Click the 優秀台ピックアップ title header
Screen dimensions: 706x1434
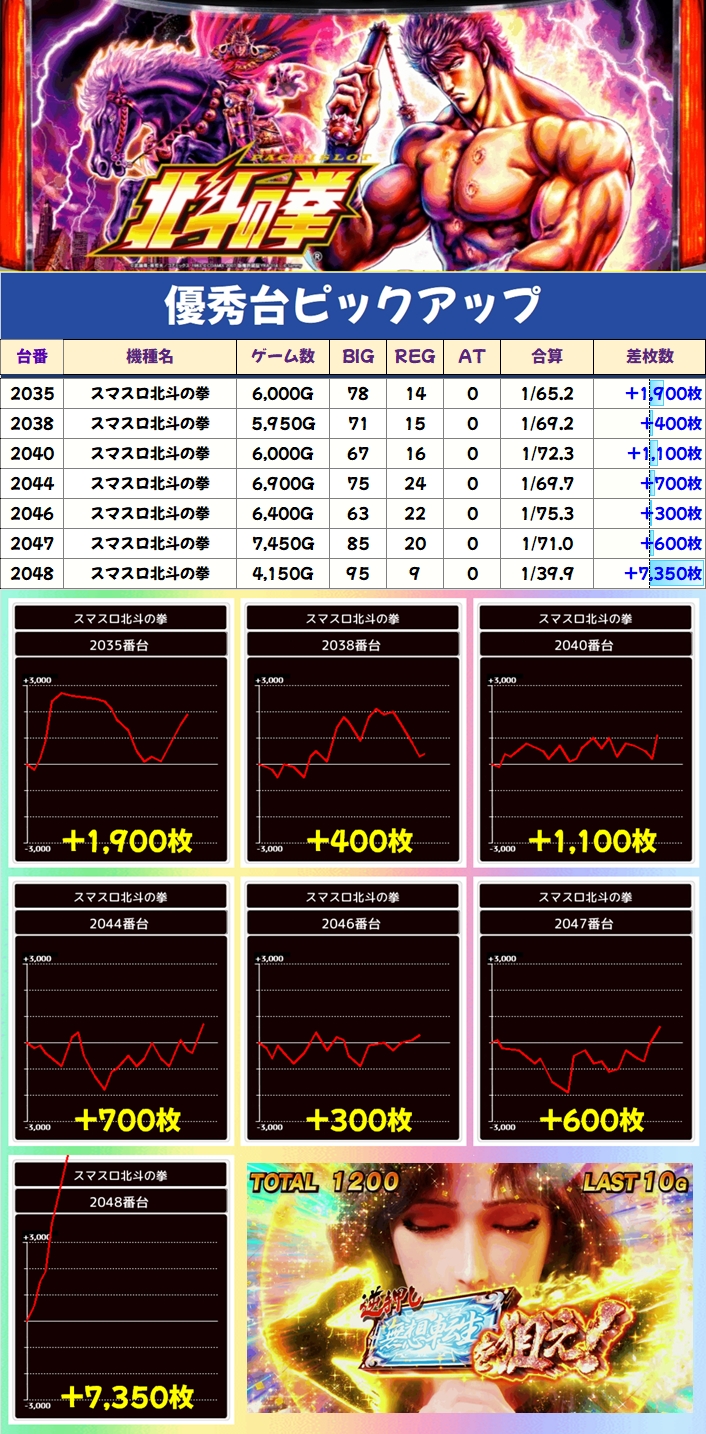pos(353,306)
